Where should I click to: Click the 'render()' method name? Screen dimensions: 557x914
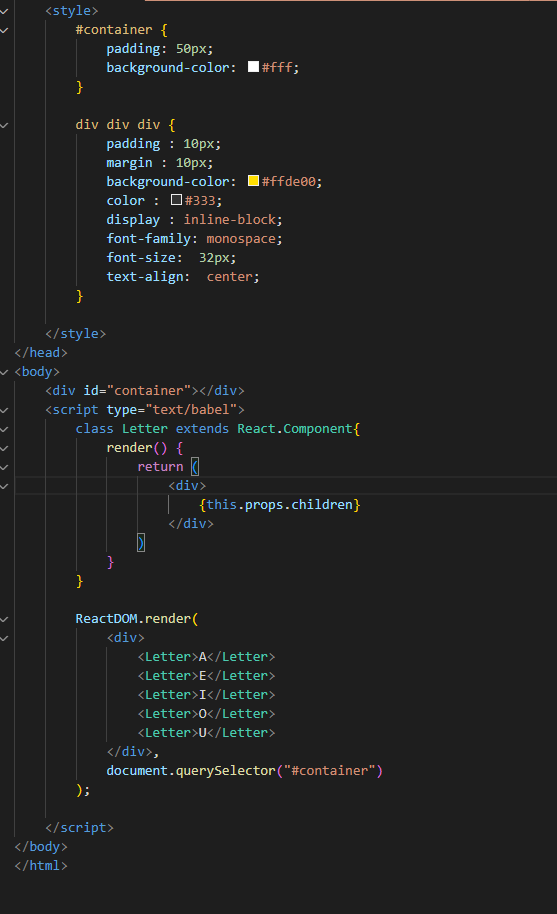137,448
